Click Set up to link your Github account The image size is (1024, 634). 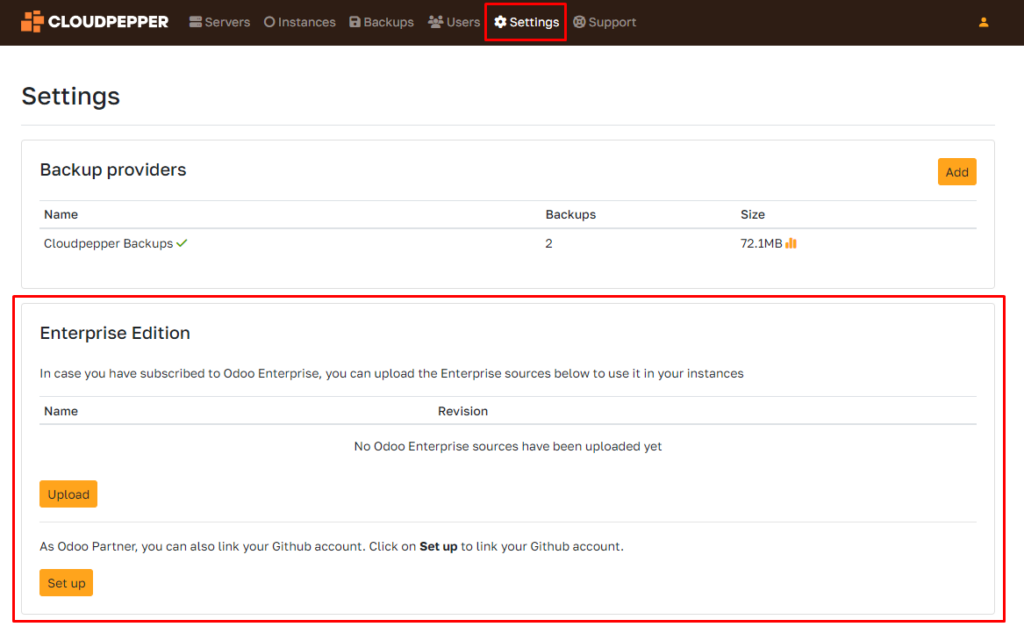tap(66, 582)
